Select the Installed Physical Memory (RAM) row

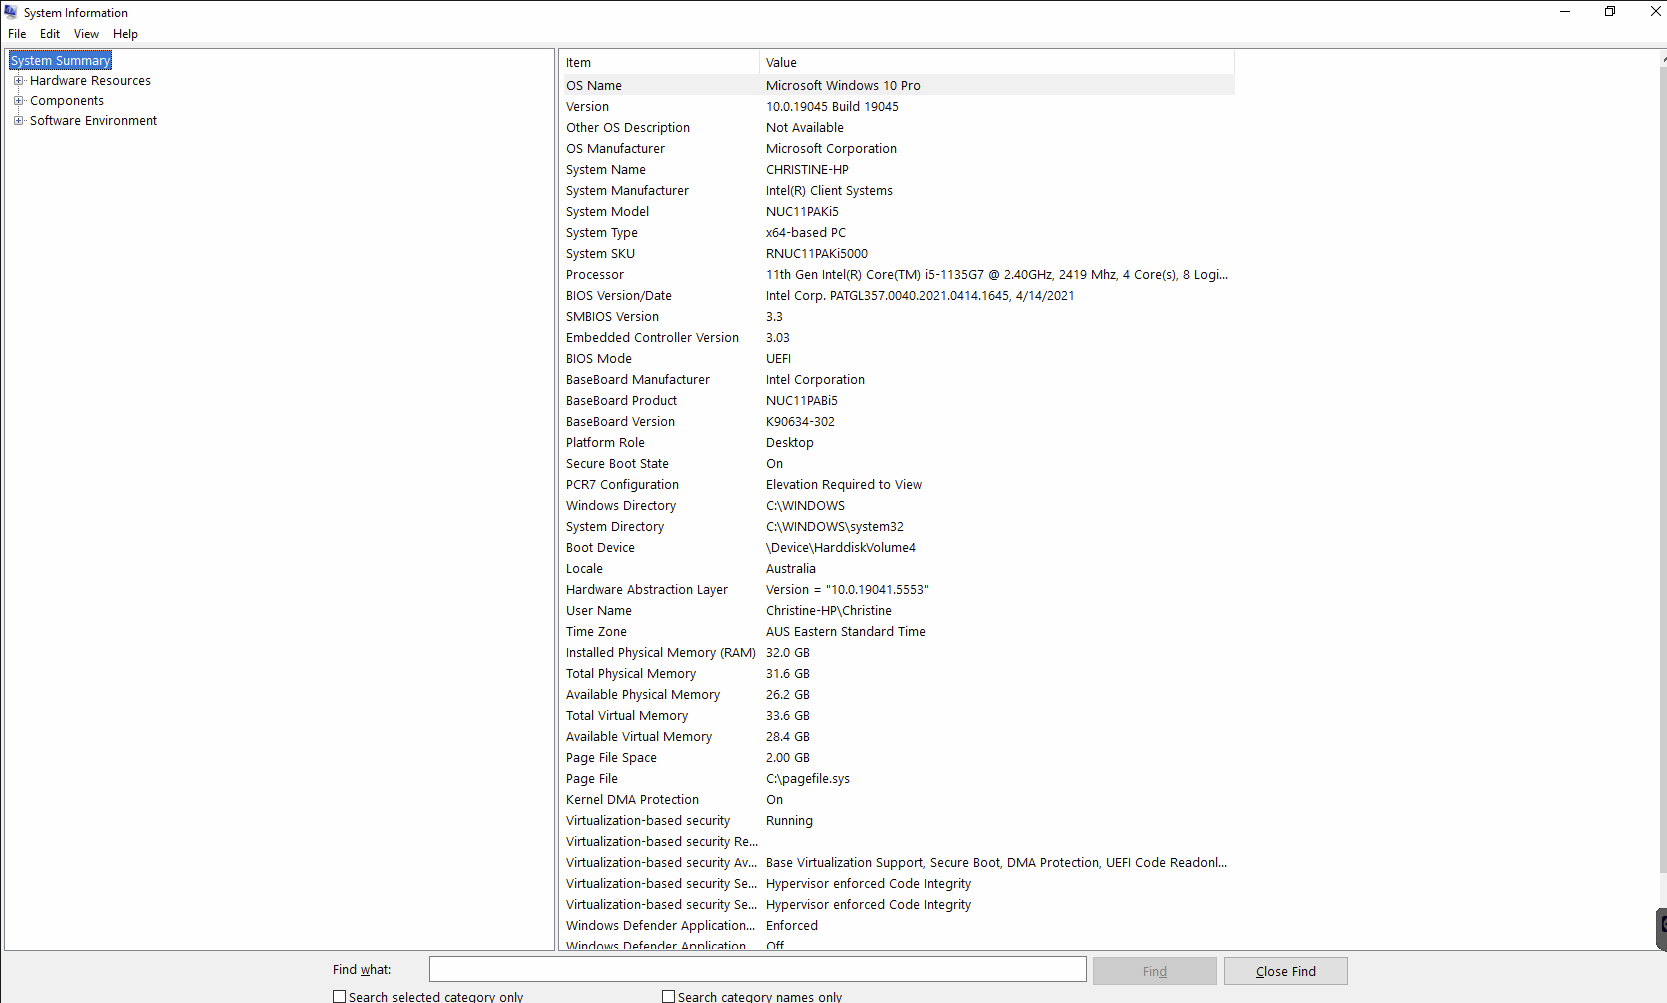[897, 653]
